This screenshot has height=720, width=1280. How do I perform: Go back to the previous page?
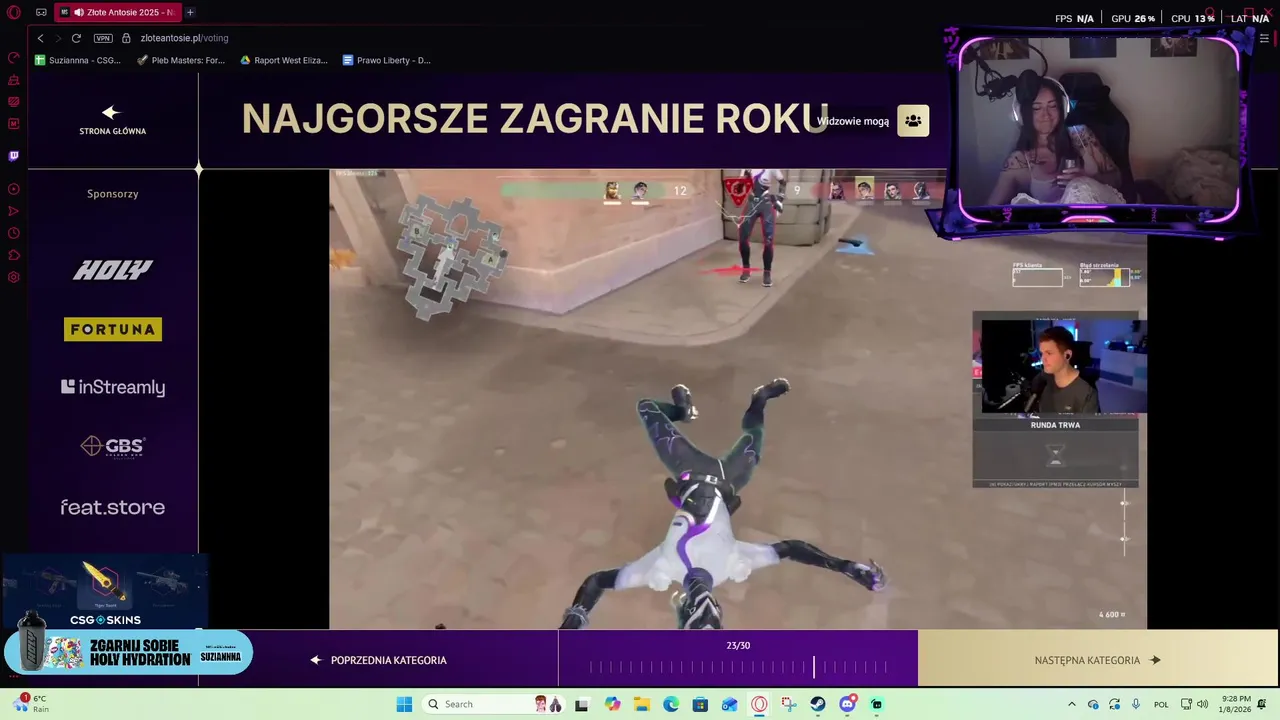tap(40, 38)
